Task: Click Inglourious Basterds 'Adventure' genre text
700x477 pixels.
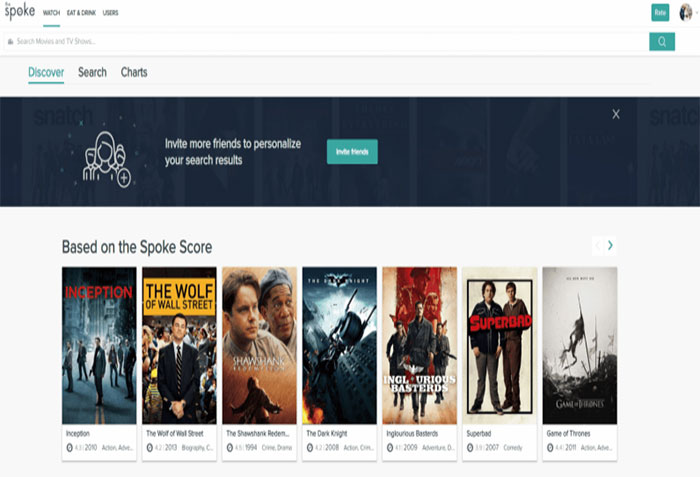Action: pos(438,448)
